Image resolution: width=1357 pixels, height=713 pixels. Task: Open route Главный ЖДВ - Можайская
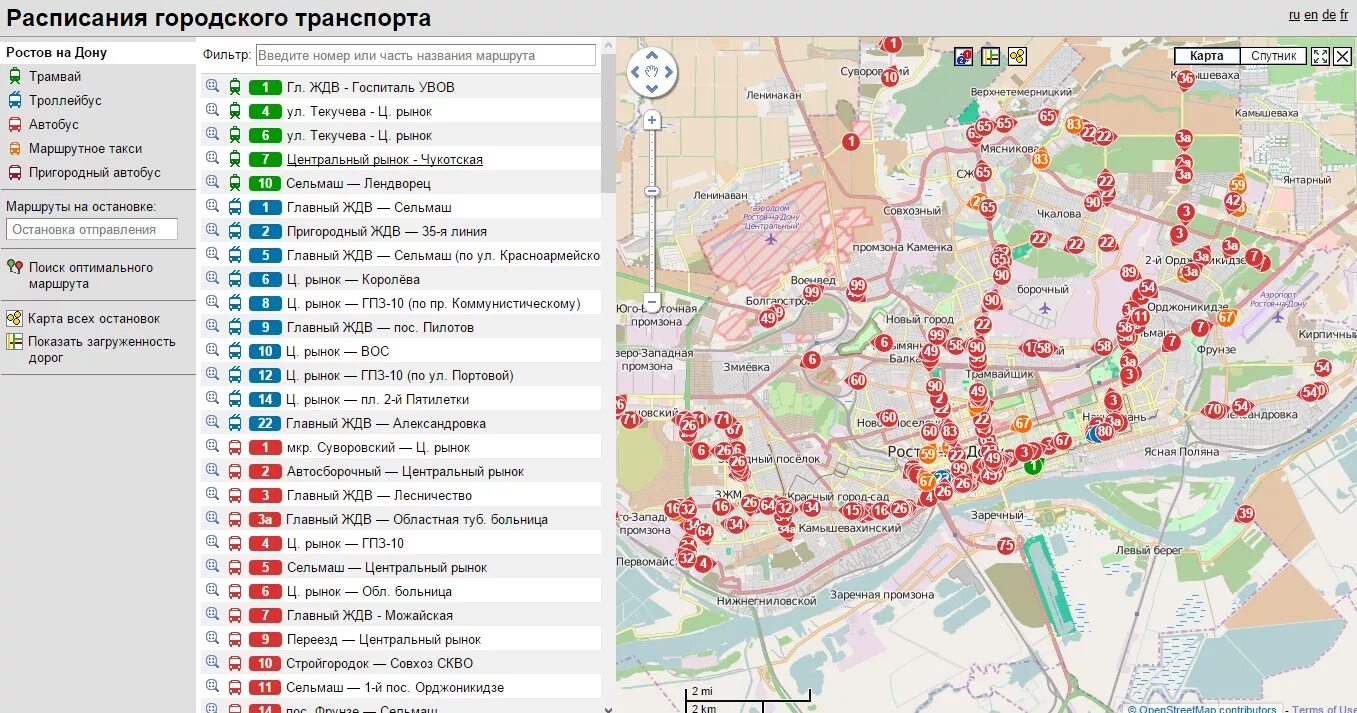[370, 615]
